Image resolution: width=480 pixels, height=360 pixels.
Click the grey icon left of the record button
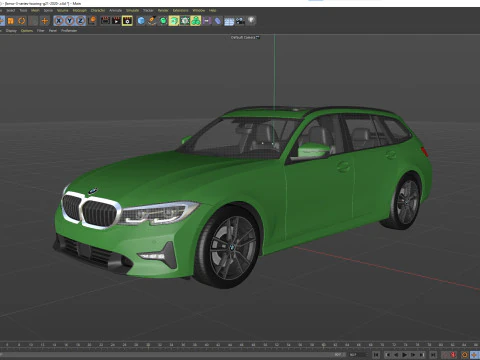pyautogui.click(x=445, y=355)
